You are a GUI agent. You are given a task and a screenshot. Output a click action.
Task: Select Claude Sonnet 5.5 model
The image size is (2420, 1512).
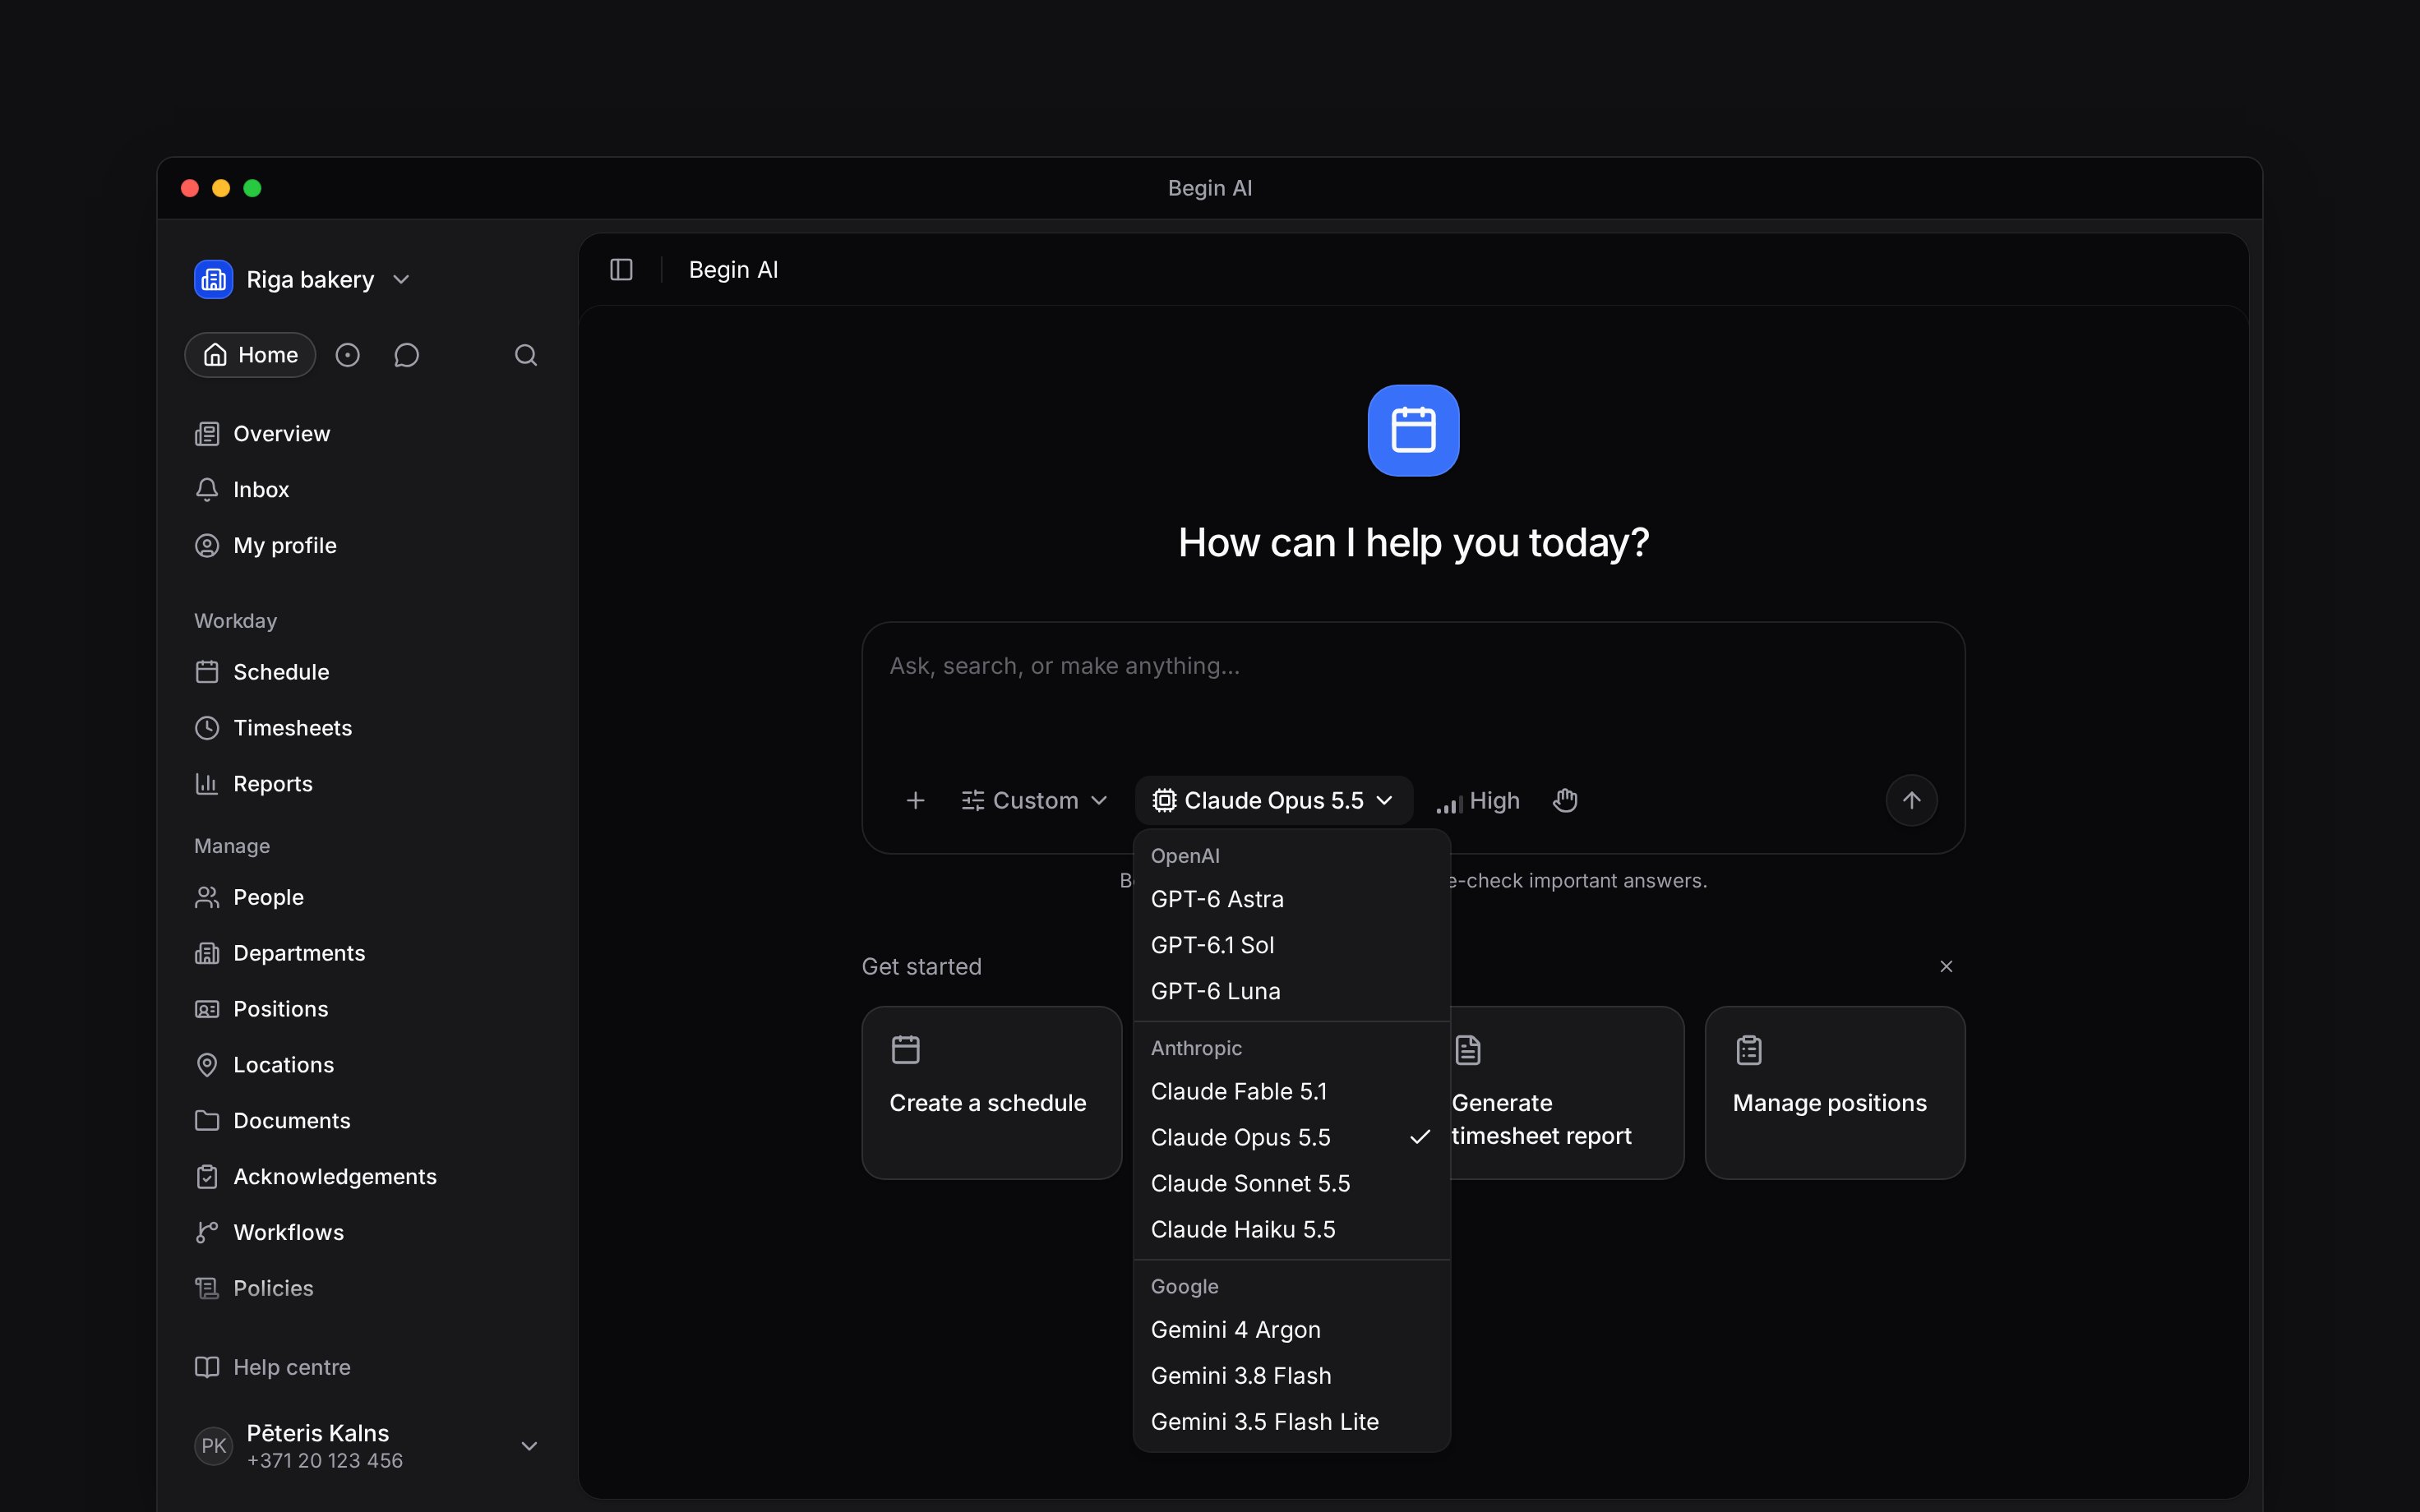click(1291, 1183)
